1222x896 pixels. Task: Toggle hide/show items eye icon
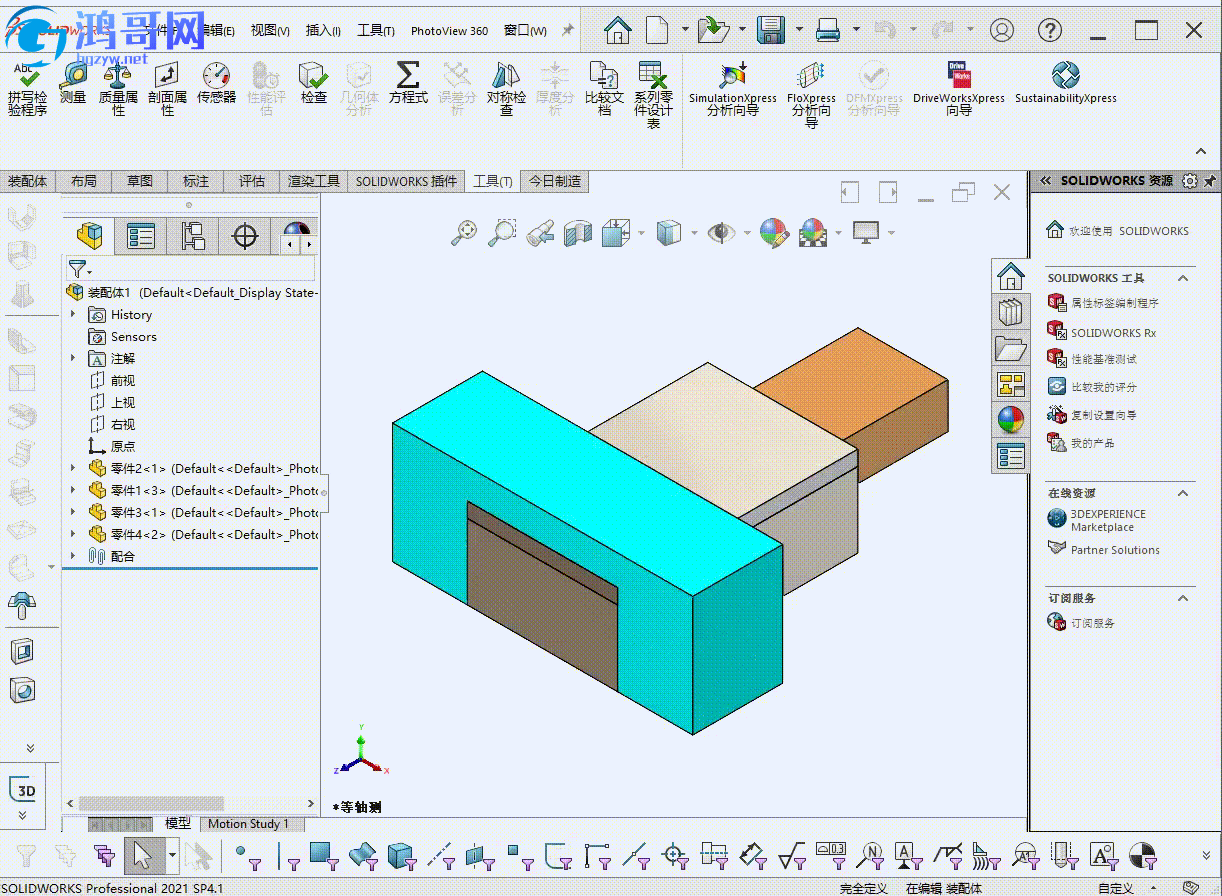point(720,233)
